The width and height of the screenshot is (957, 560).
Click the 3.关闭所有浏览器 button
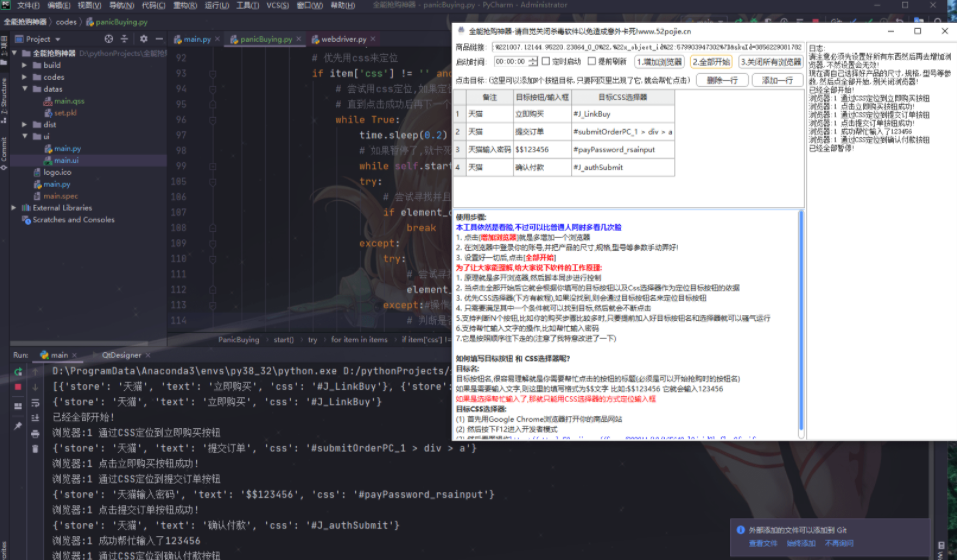pos(771,62)
